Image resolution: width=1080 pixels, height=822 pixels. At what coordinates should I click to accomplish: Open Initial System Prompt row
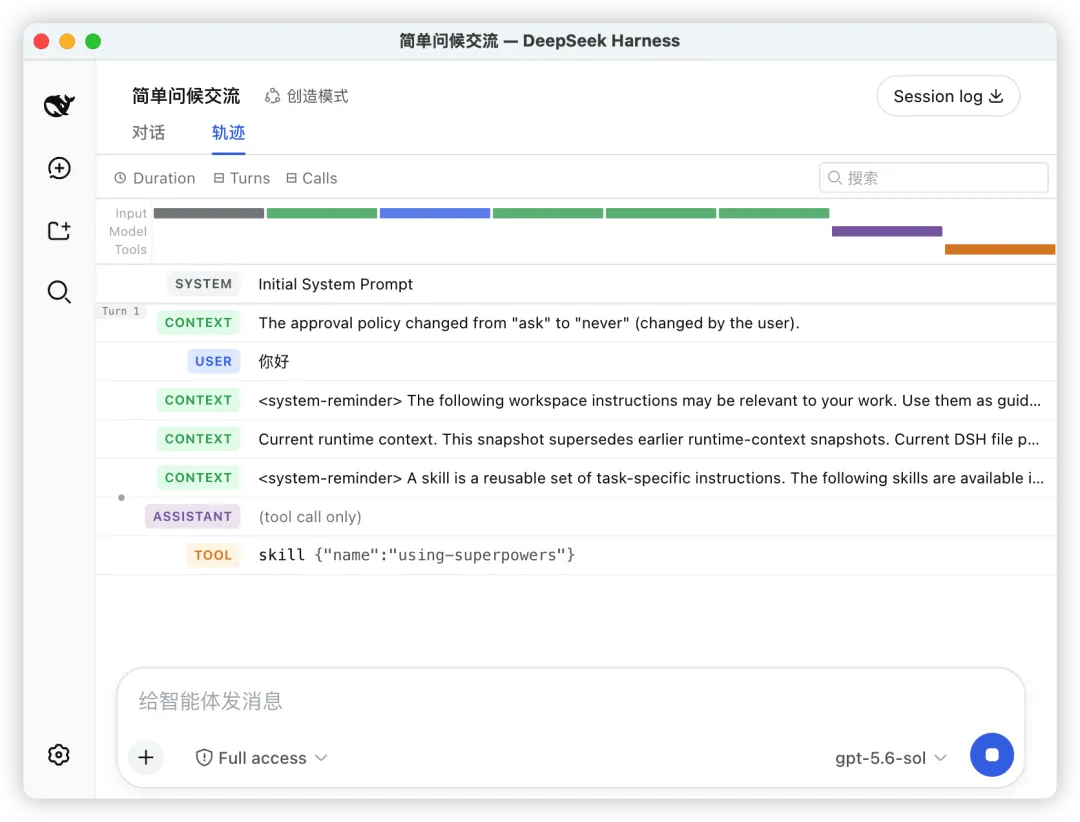click(576, 284)
